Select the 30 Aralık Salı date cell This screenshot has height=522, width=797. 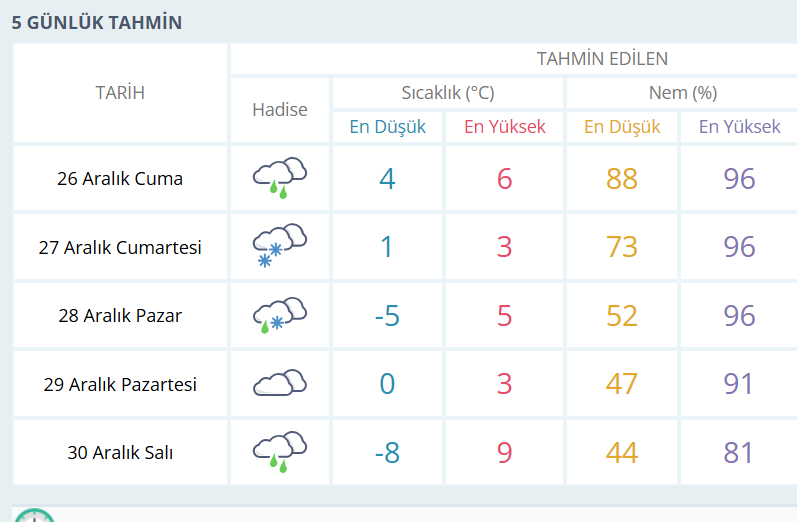tap(120, 452)
